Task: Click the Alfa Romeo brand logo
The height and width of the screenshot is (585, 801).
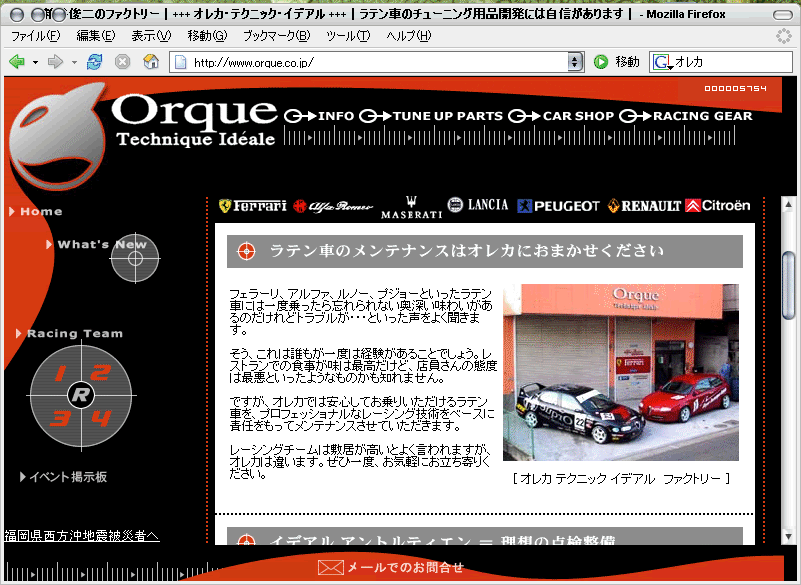Action: click(x=333, y=206)
